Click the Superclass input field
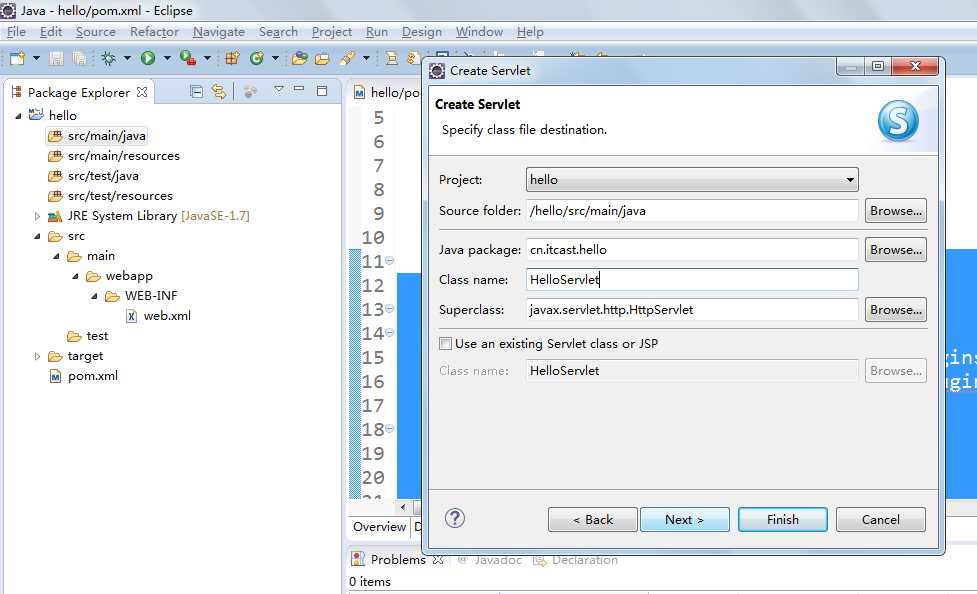This screenshot has width=977, height=594. (692, 310)
